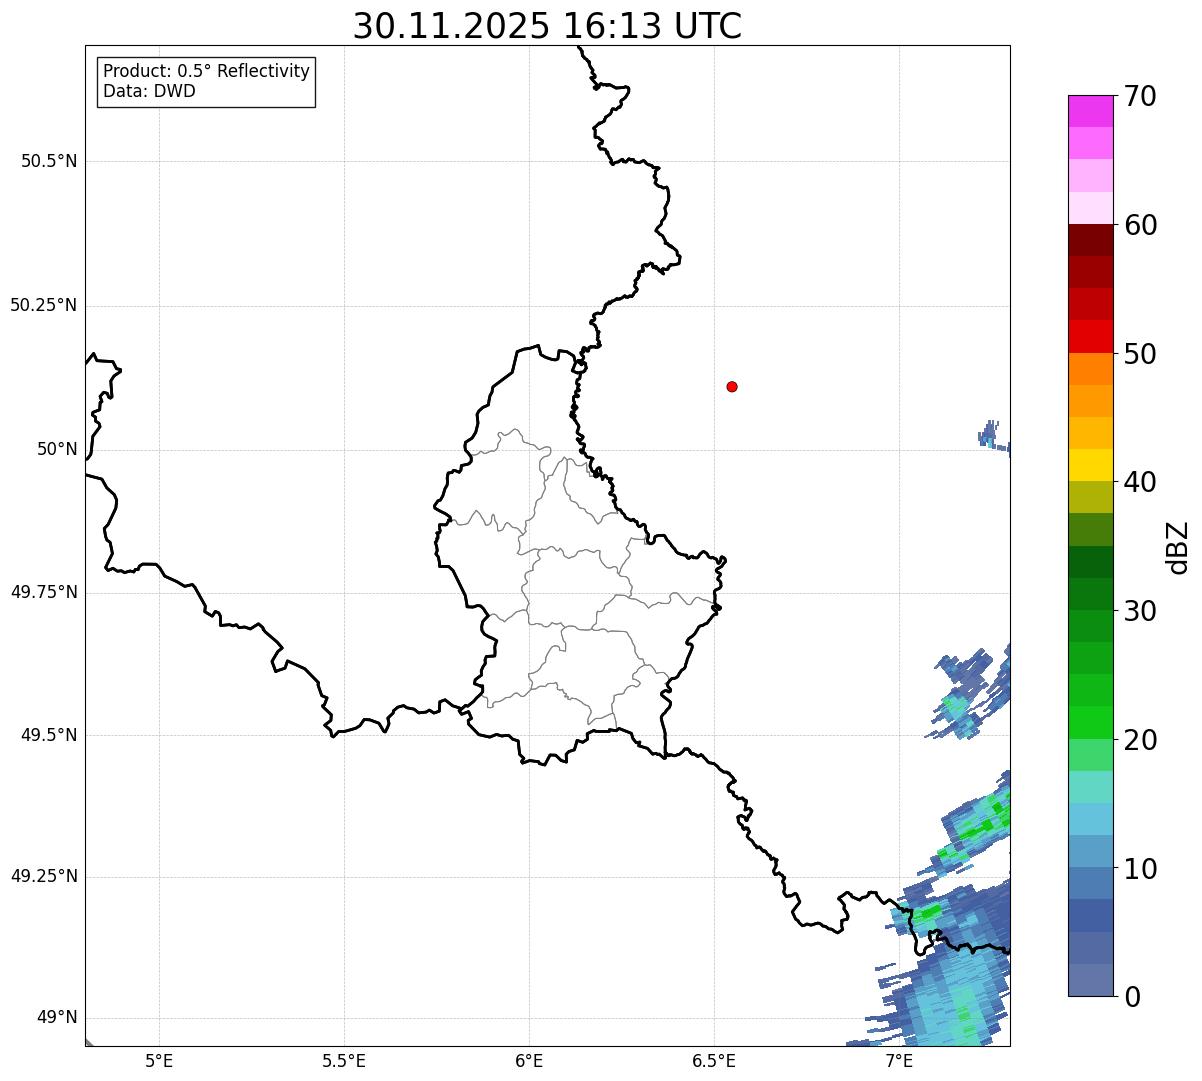Pick the olive-yellow swatch just below 40
Image resolution: width=1202 pixels, height=1081 pixels.
pyautogui.click(x=1090, y=497)
